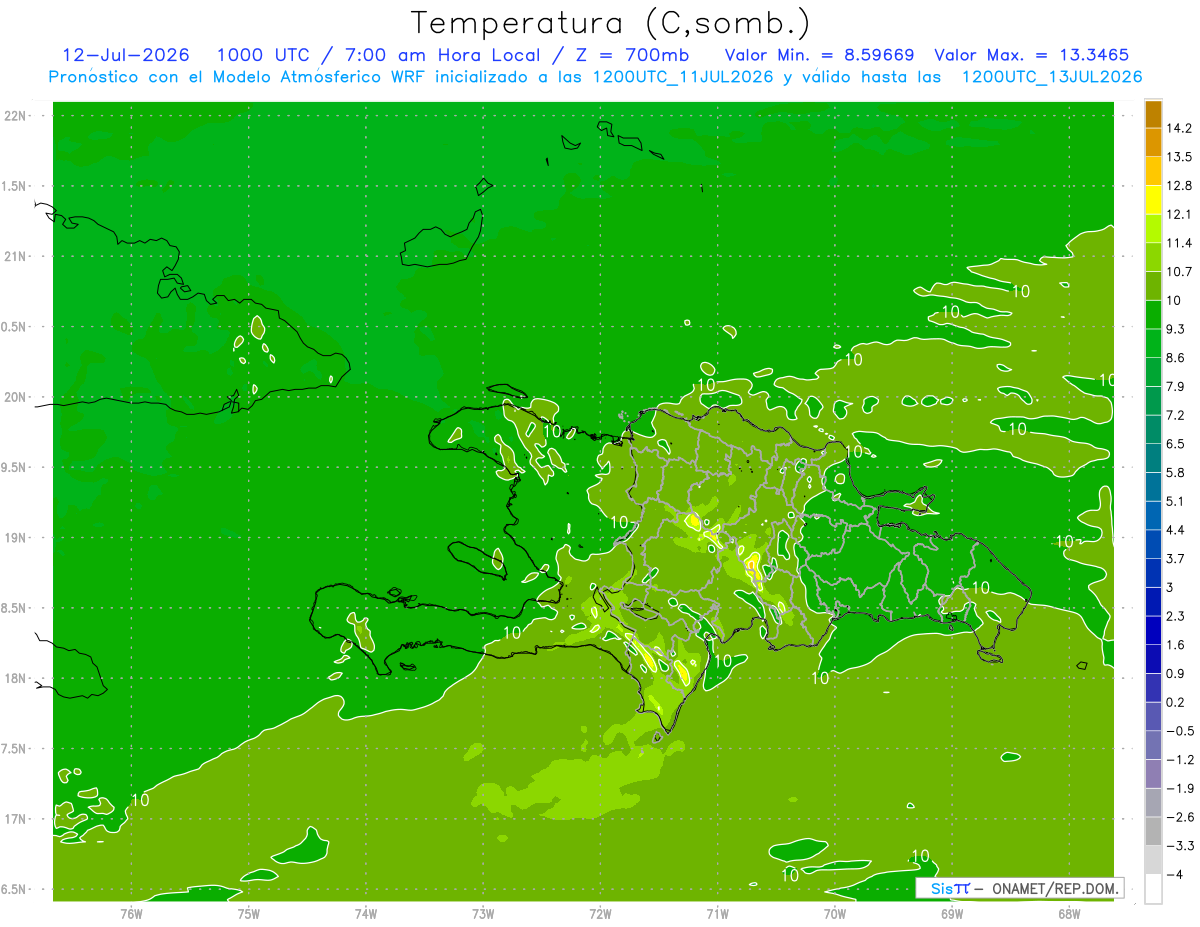Click the "0.9" colorbar value
This screenshot has height=927, width=1200.
click(x=1175, y=673)
